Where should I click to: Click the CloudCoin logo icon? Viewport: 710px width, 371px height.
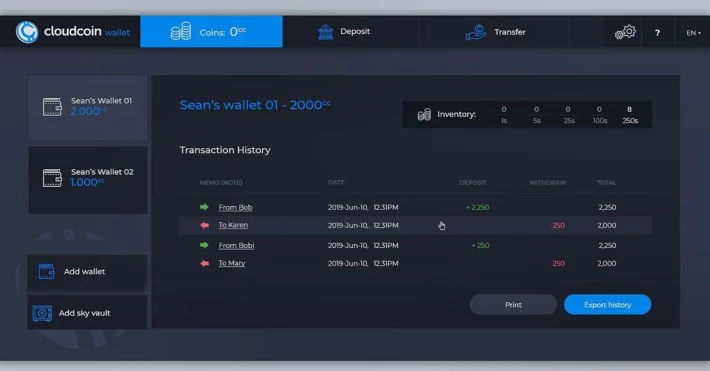tap(27, 32)
